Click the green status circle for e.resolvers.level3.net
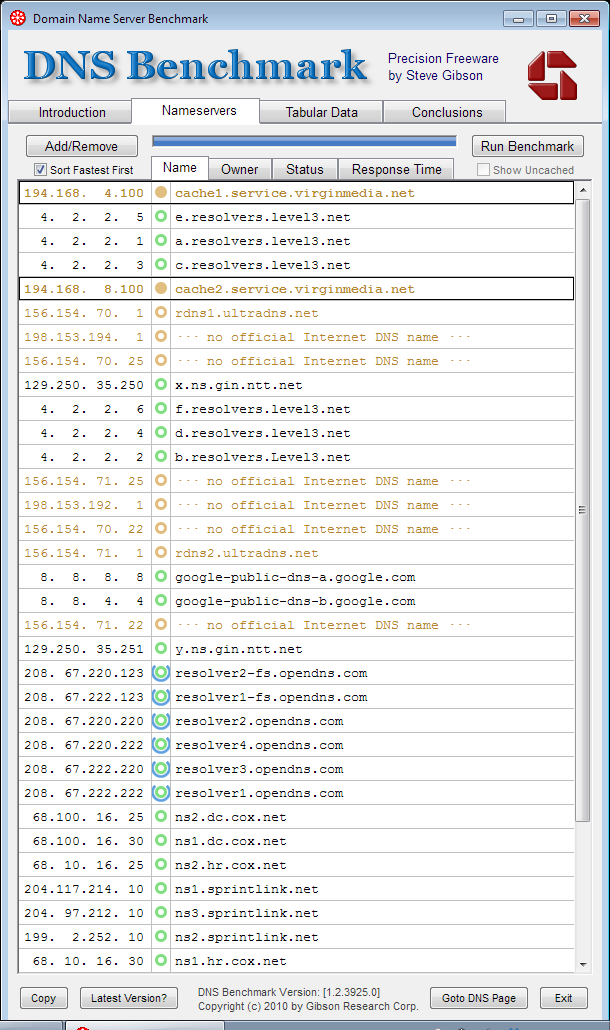The height and width of the screenshot is (1030, 610). tap(161, 216)
